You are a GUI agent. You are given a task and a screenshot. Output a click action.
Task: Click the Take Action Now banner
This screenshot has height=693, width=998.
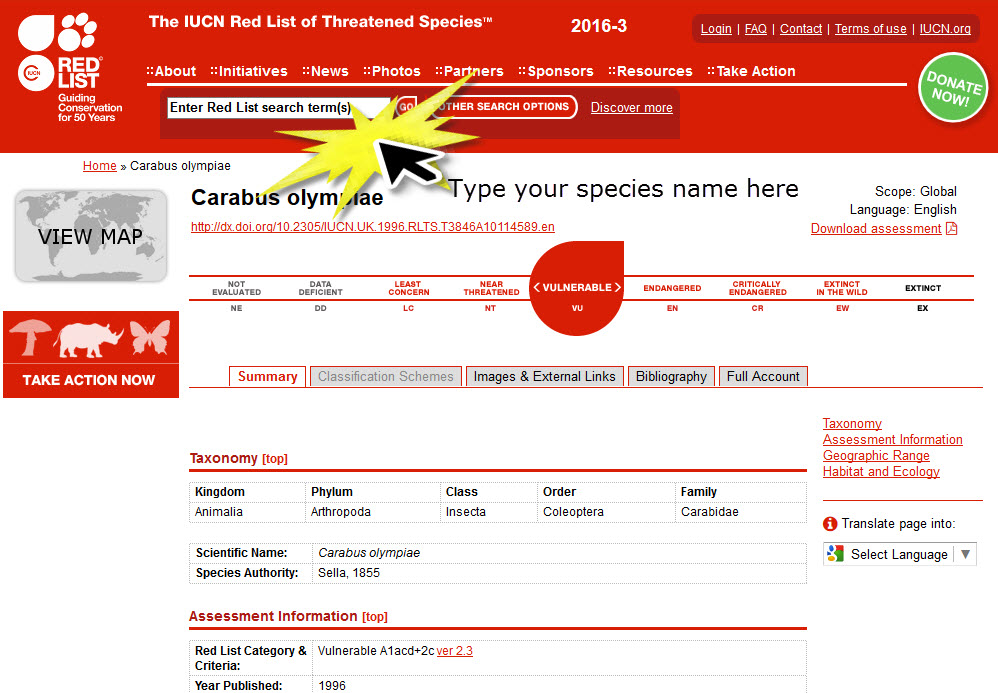[91, 354]
